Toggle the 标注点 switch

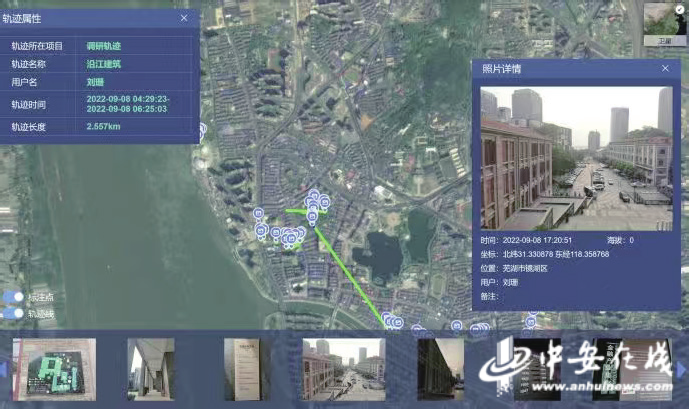click(15, 297)
